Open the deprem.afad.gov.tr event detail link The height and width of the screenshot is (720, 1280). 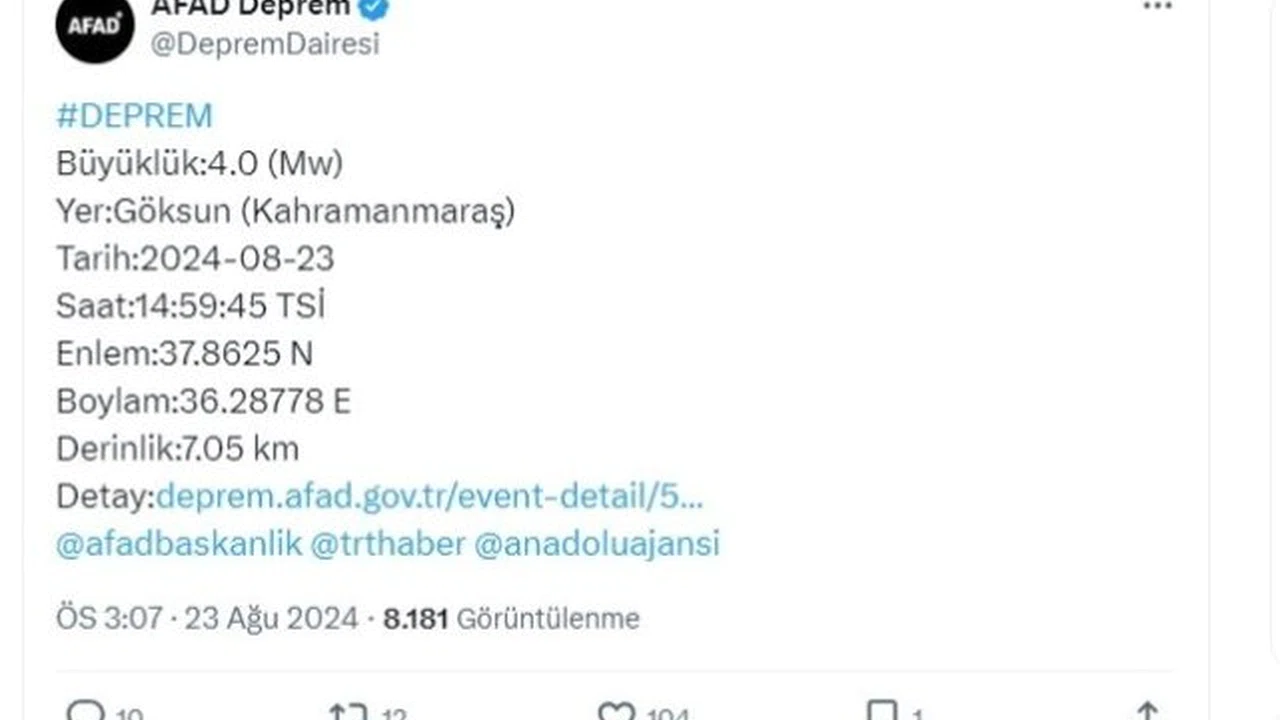click(429, 496)
